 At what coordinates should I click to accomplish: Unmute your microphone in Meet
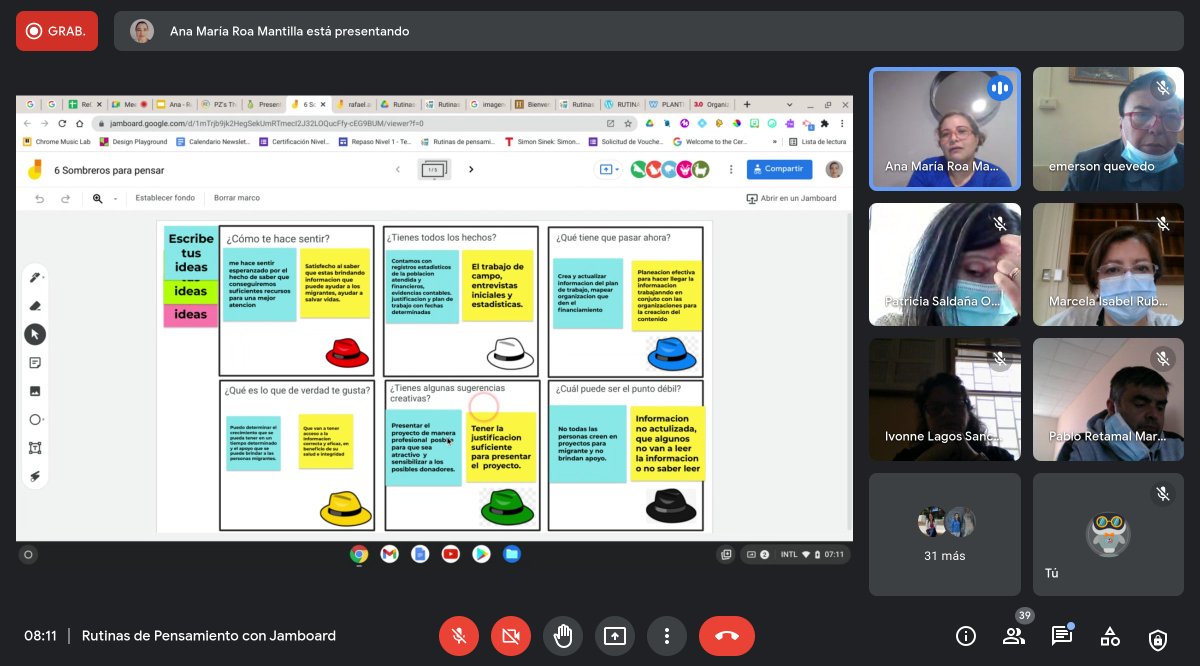tap(459, 635)
